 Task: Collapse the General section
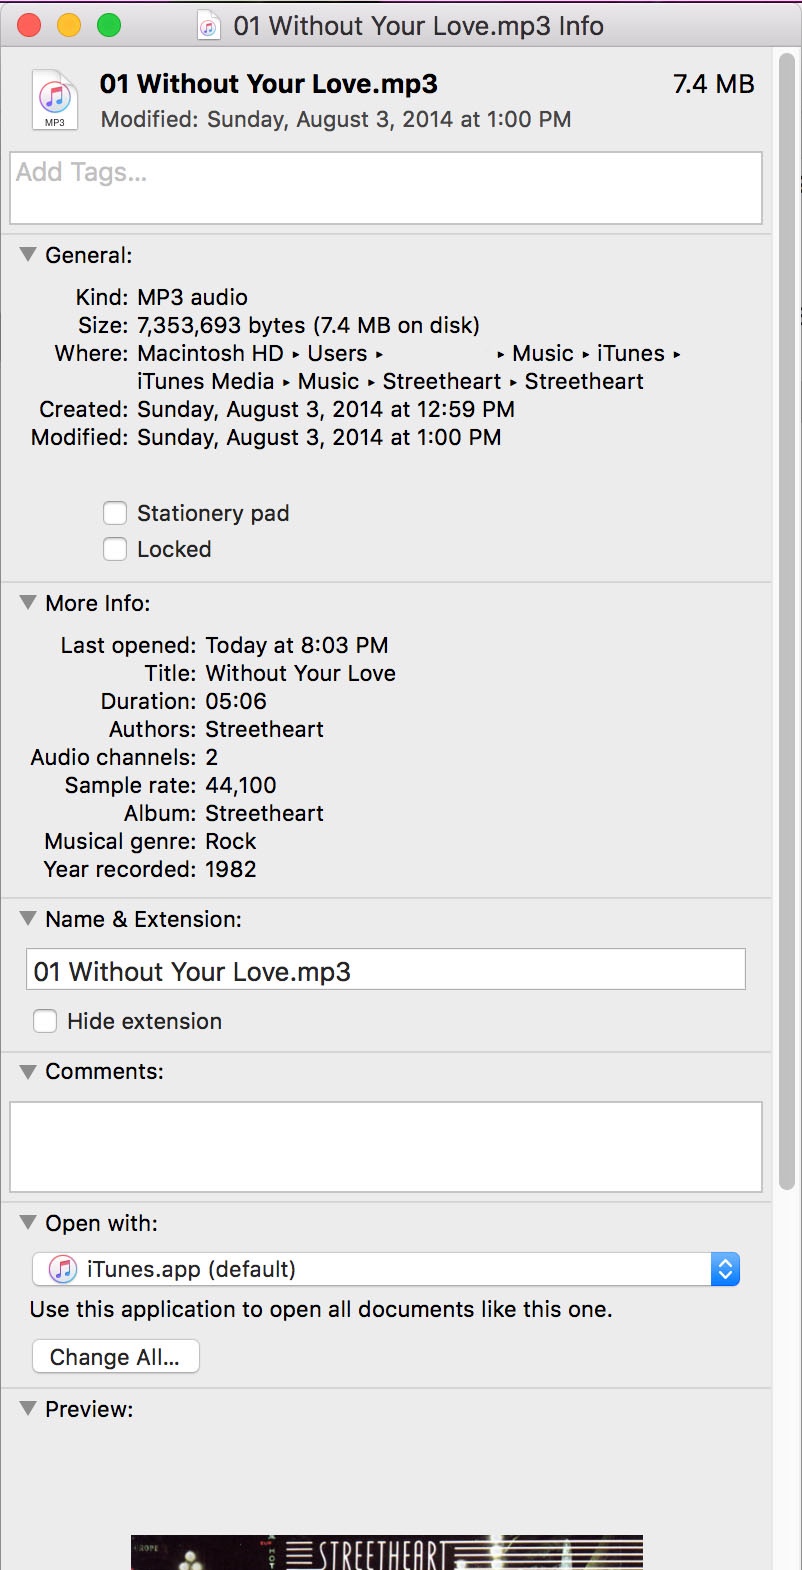pyautogui.click(x=28, y=255)
